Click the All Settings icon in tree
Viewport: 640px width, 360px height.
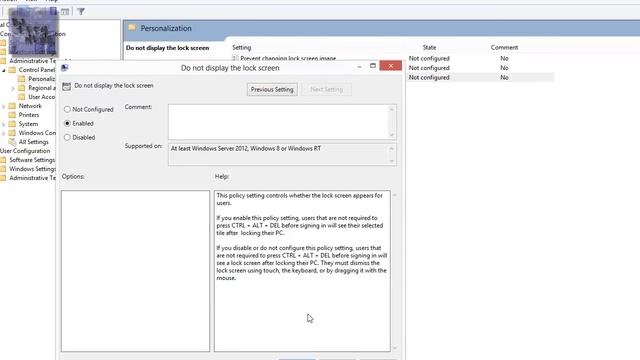[x=13, y=142]
